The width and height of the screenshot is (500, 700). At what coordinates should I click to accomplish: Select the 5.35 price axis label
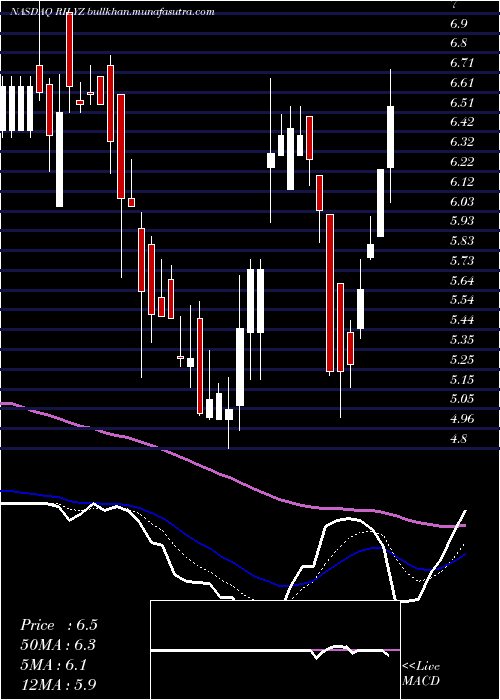click(461, 340)
